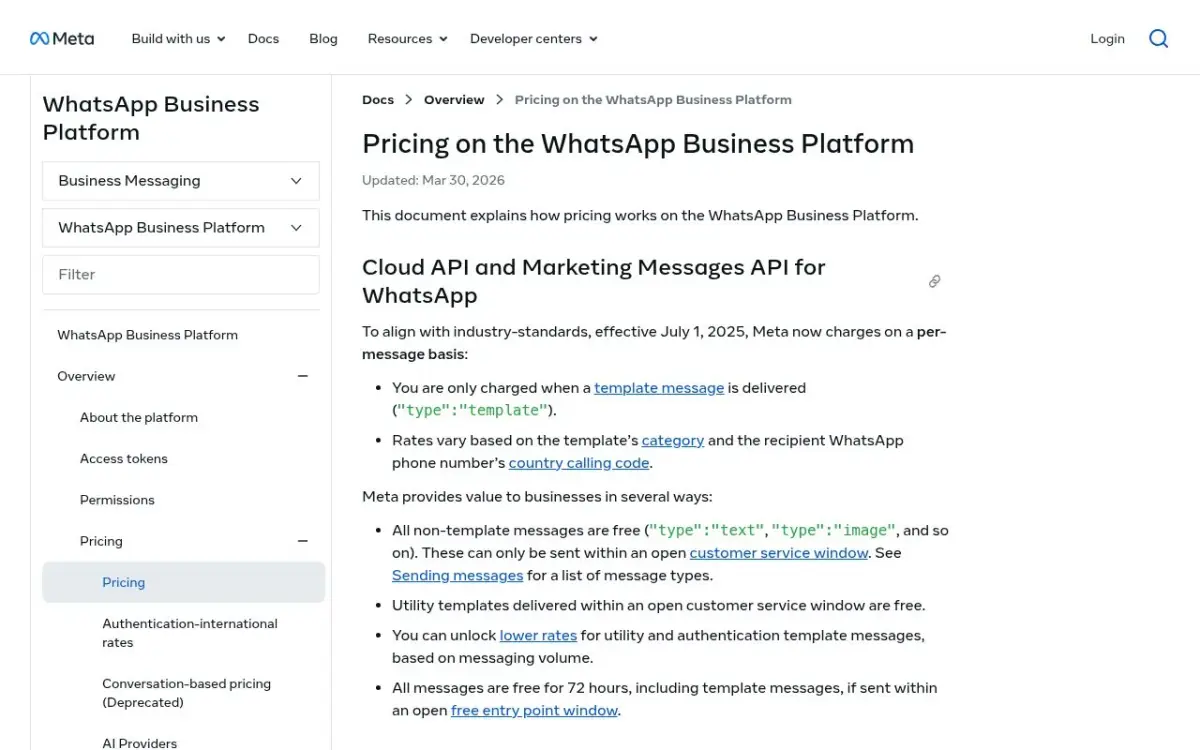Open Conversation-based pricing (Deprecated)
The height and width of the screenshot is (750, 1200).
point(186,693)
